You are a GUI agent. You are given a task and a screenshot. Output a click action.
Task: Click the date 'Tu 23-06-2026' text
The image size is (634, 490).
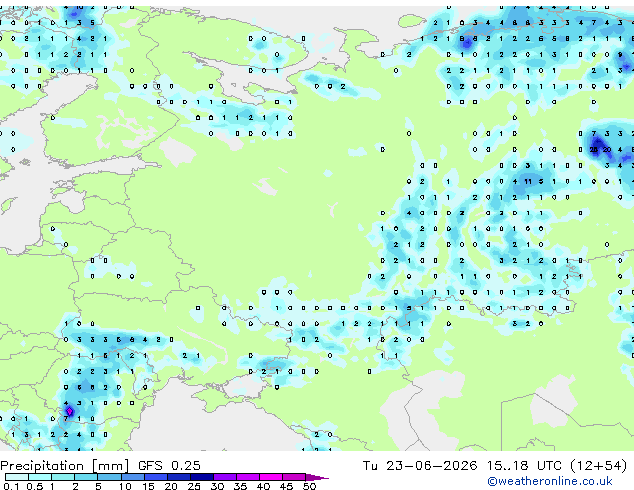[420, 466]
